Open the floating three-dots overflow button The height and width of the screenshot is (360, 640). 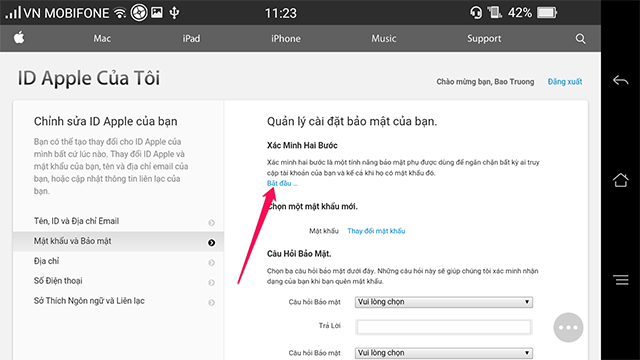tap(568, 327)
